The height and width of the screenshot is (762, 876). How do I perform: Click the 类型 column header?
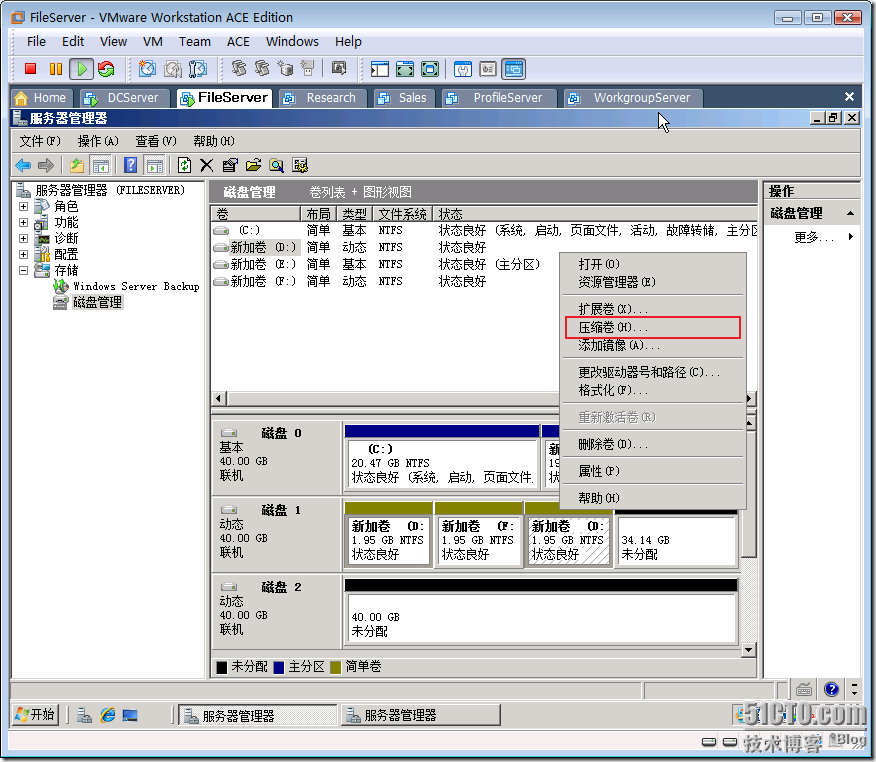[354, 214]
